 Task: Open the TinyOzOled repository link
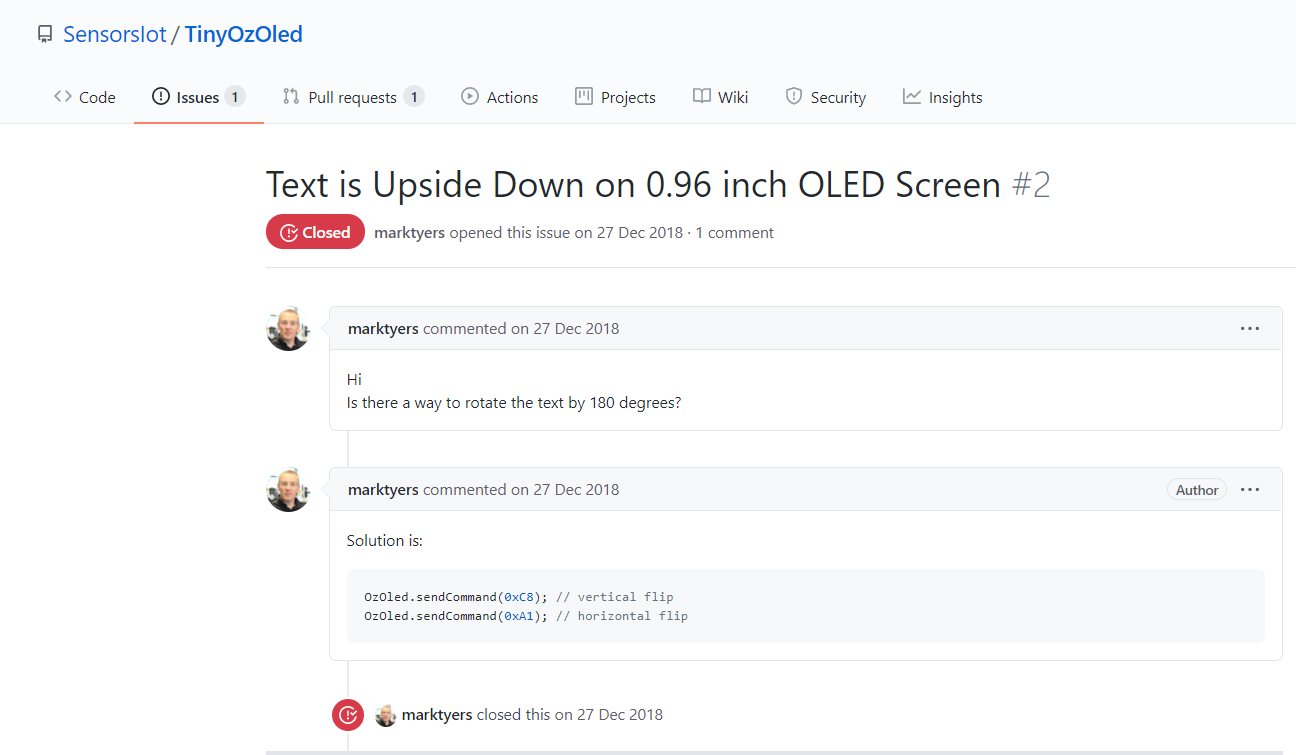(x=244, y=35)
